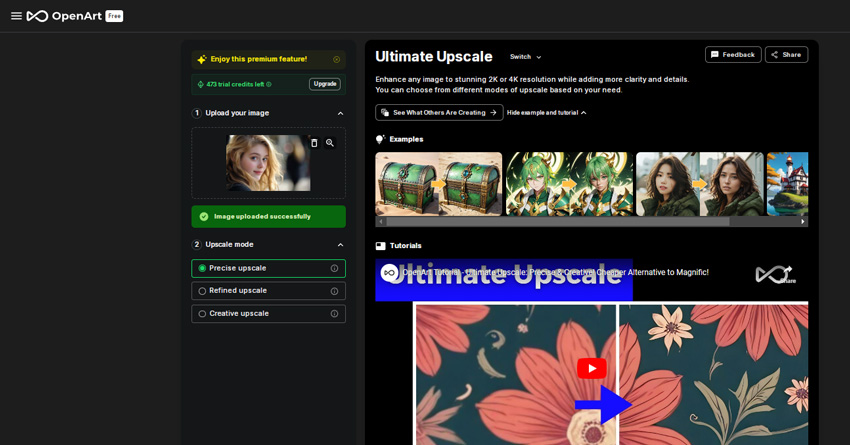
Task: Open the woman in green jacket example
Action: point(699,184)
